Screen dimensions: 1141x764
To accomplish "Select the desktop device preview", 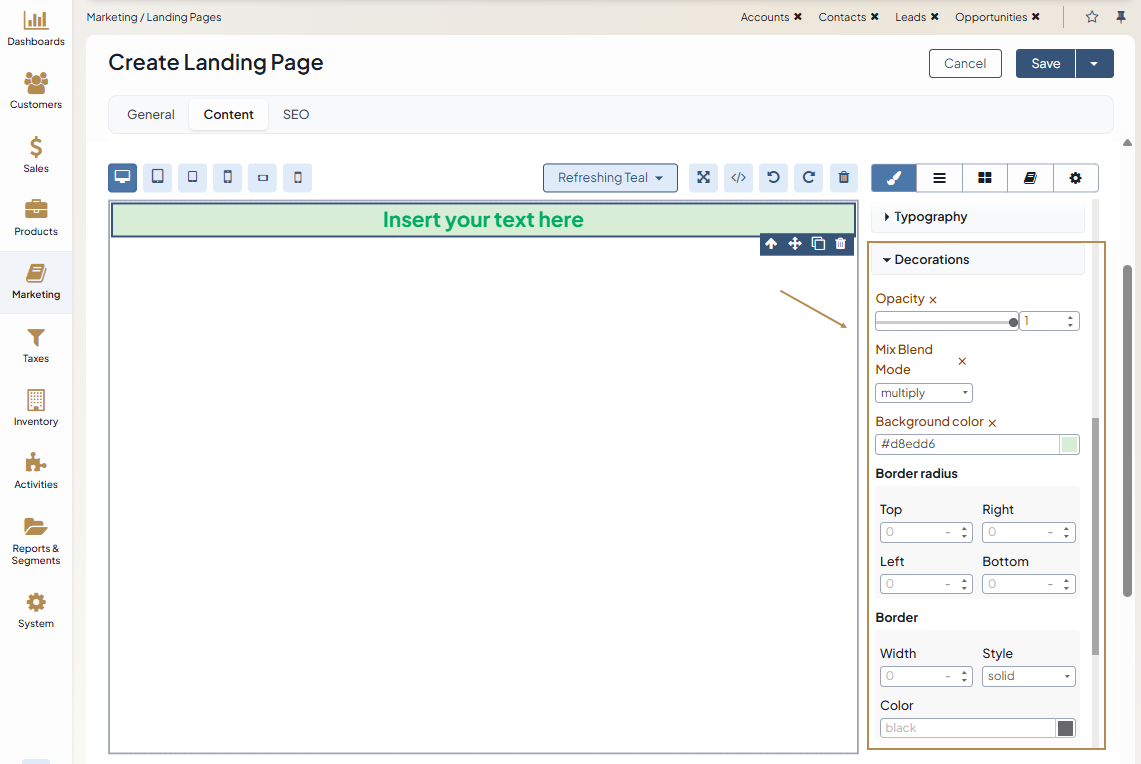I will pos(123,178).
